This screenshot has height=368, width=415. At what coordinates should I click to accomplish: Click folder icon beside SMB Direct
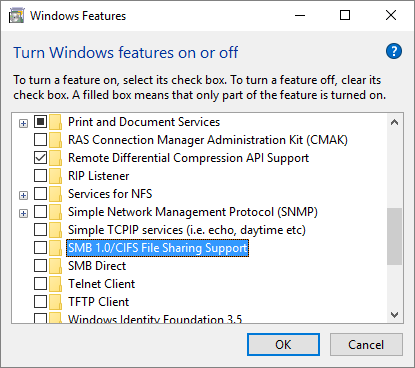tap(55, 266)
